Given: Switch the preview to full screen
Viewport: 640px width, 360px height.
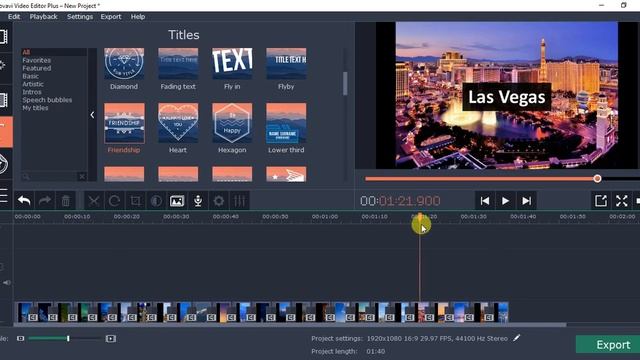Looking at the screenshot, I should point(622,200).
